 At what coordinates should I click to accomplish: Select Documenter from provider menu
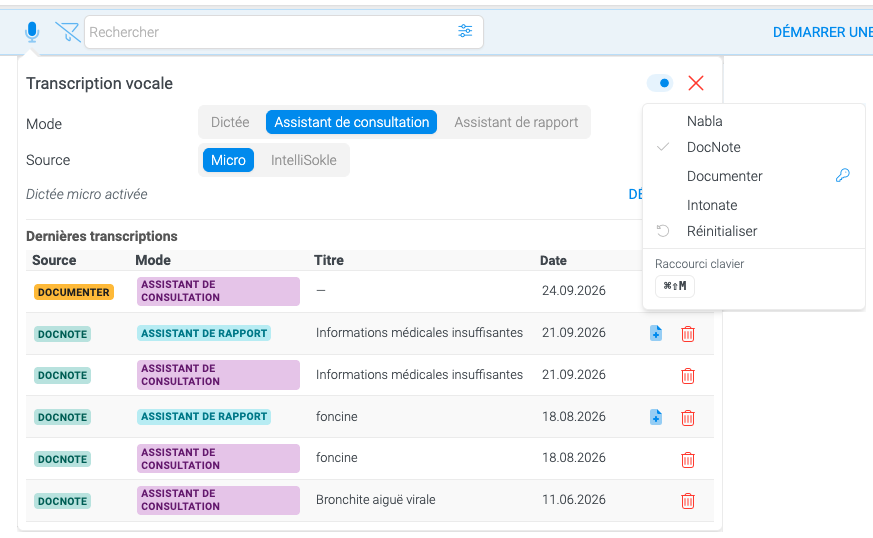pyautogui.click(x=724, y=176)
